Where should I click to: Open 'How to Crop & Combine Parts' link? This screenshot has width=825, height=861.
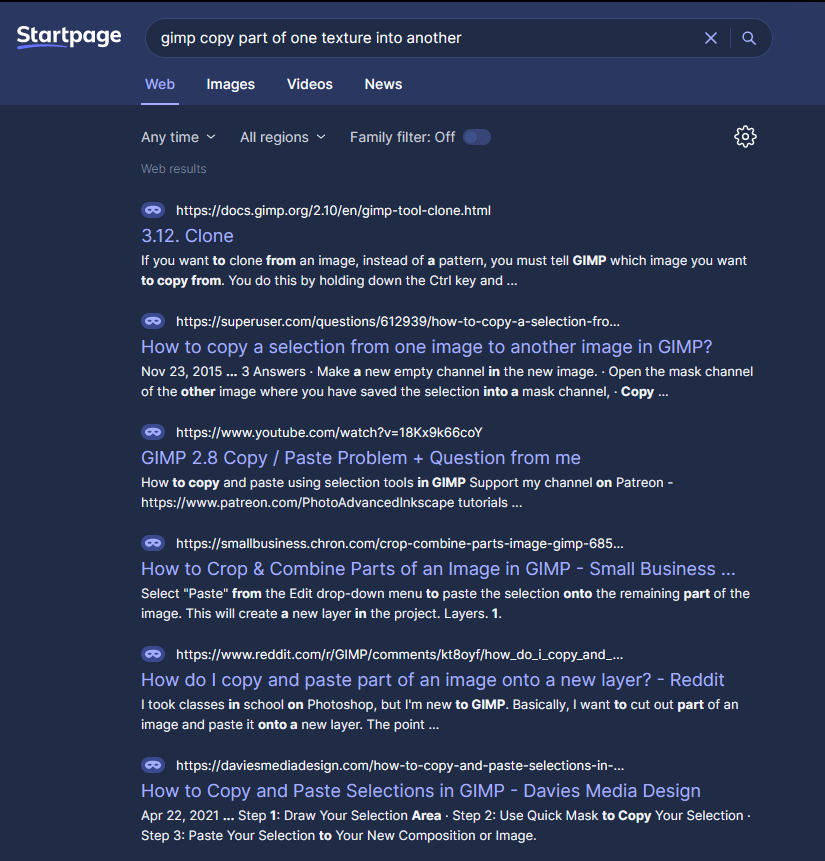[x=438, y=568]
